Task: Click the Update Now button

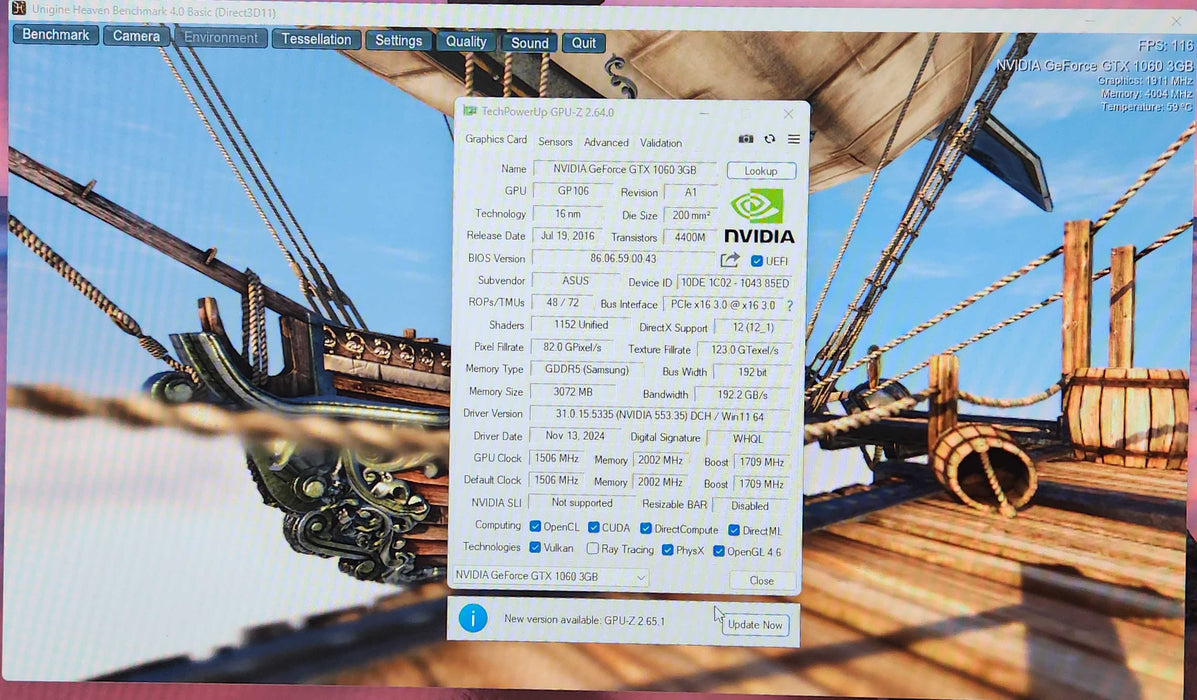Action: 755,624
